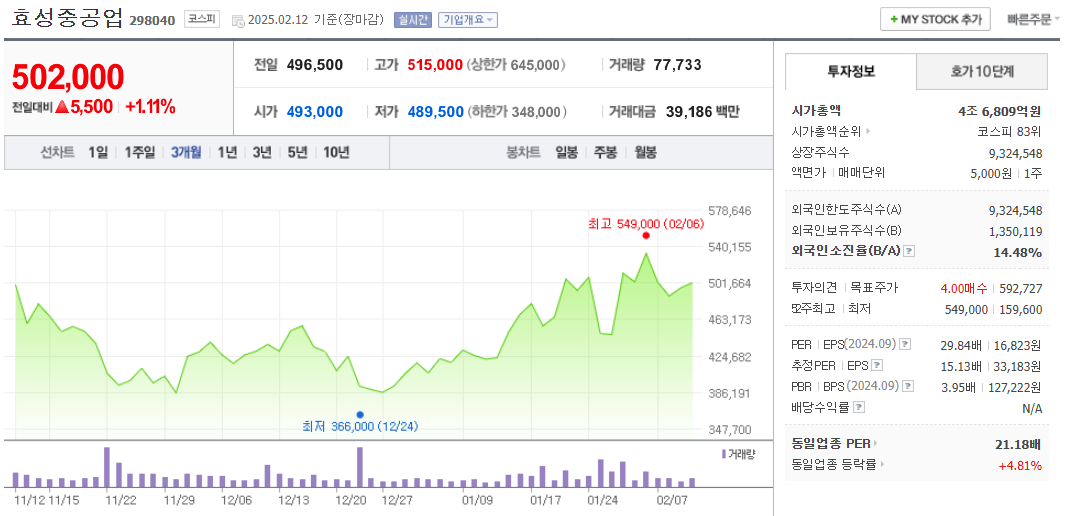Click the 시가 value 493,000
1068x516 pixels.
coord(315,112)
